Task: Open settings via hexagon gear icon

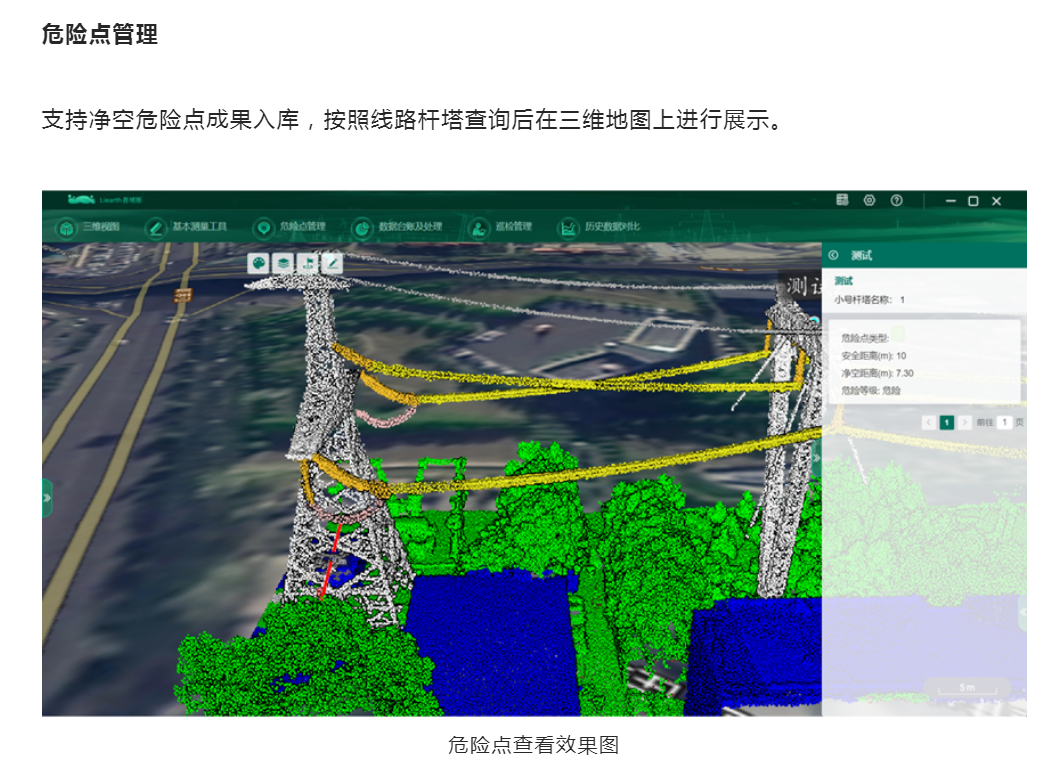Action: point(869,200)
